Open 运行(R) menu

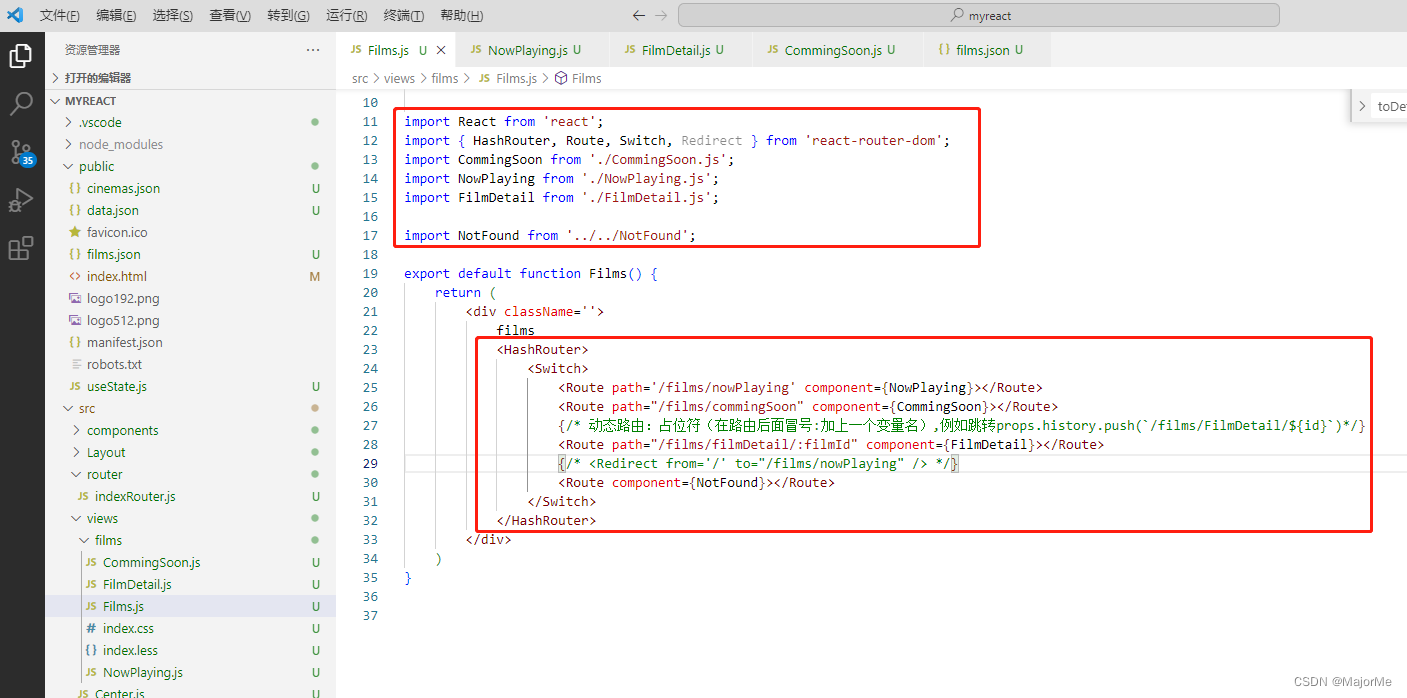[x=347, y=16]
